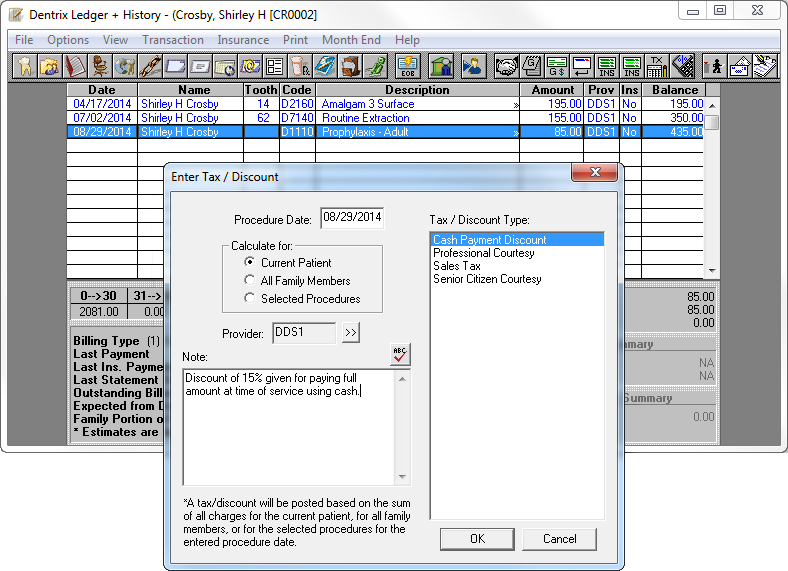Click the globe with people icon
Image resolution: width=788 pixels, height=571 pixels.
pyautogui.click(x=125, y=66)
